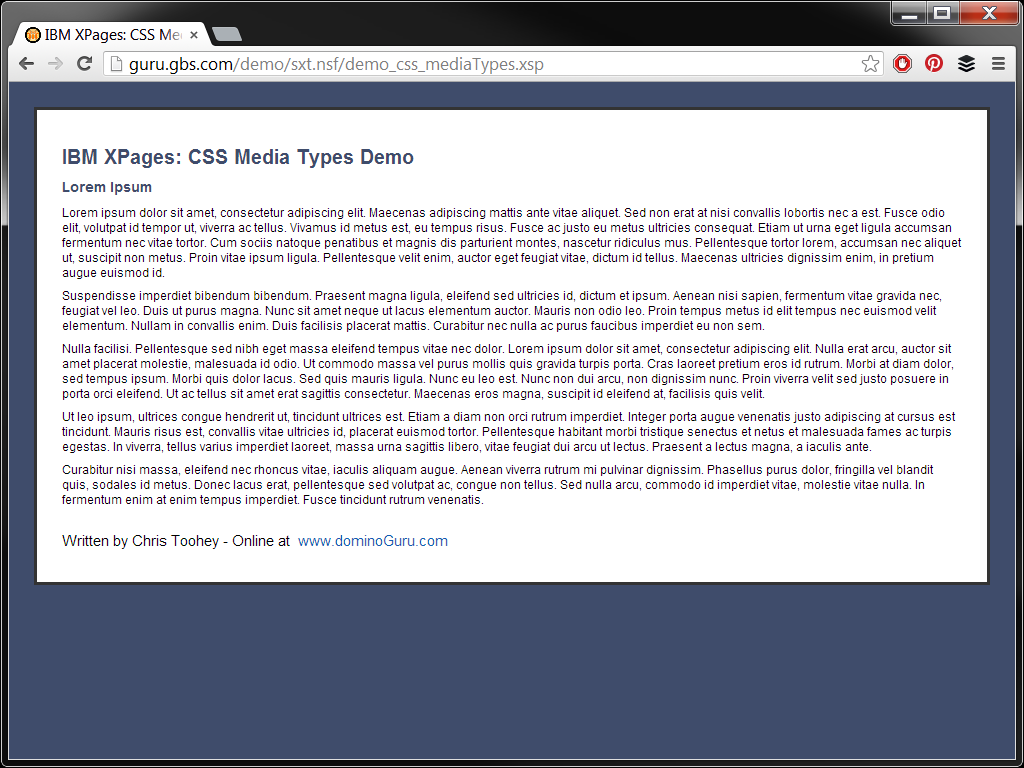The height and width of the screenshot is (768, 1024).
Task: Click the heading IBM XPages: CSS Media Types Demo
Action: (x=238, y=157)
